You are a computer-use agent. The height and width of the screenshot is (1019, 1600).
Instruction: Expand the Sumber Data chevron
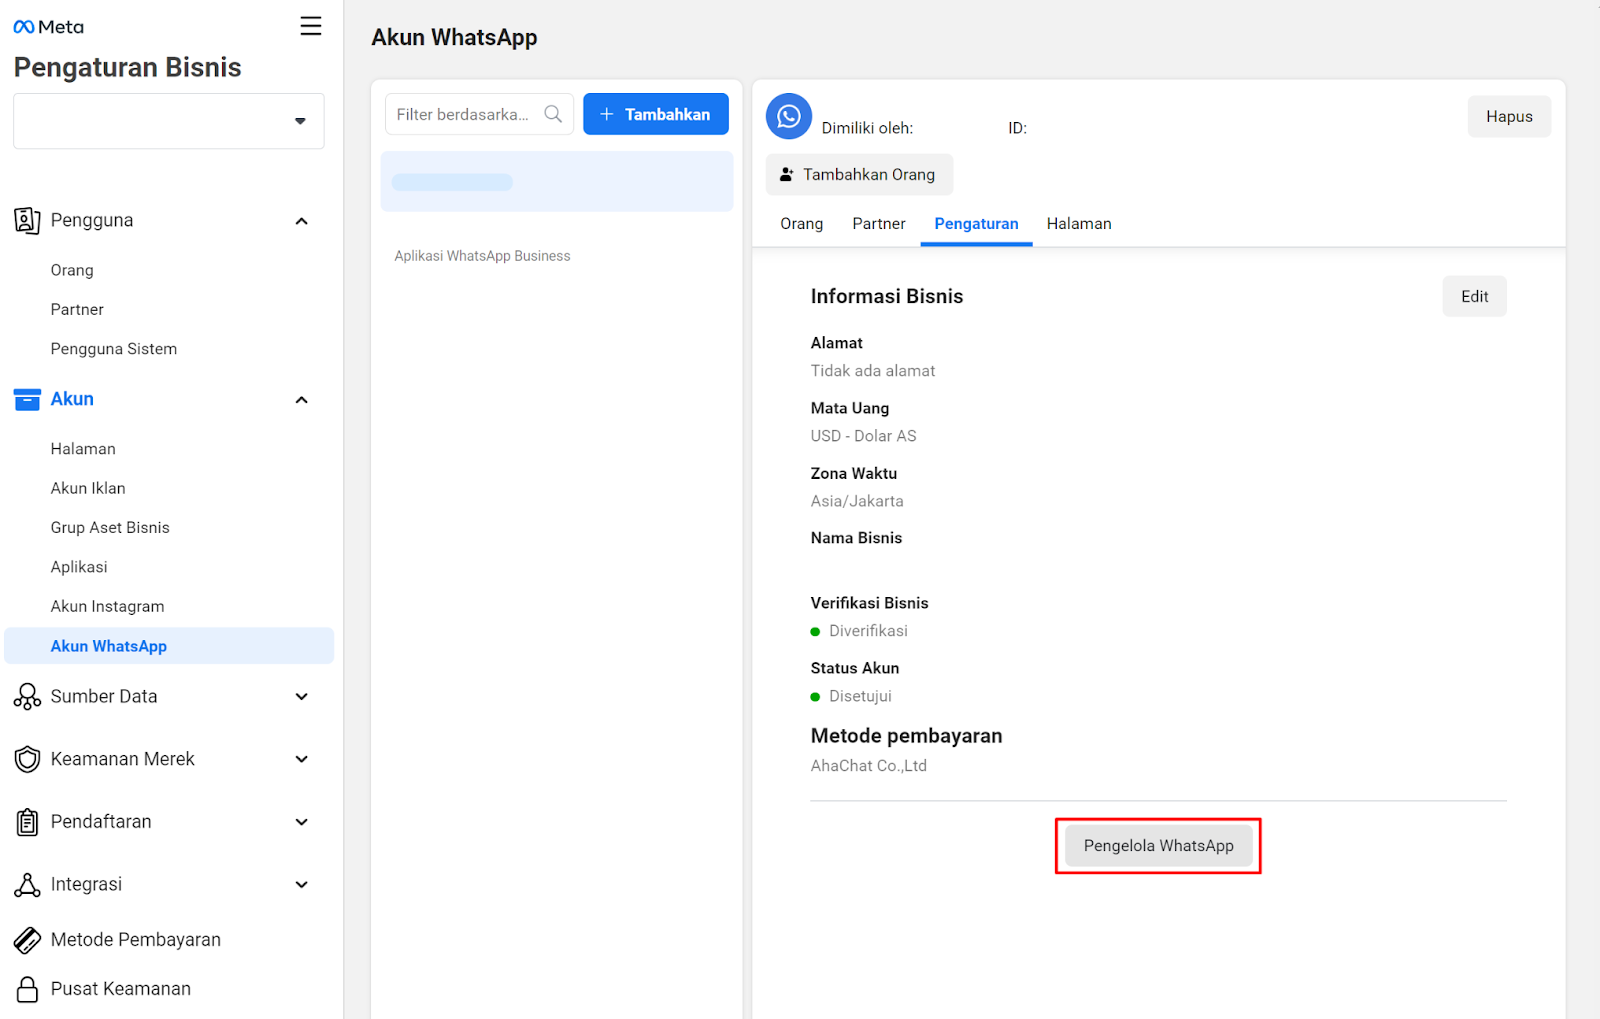pos(301,697)
